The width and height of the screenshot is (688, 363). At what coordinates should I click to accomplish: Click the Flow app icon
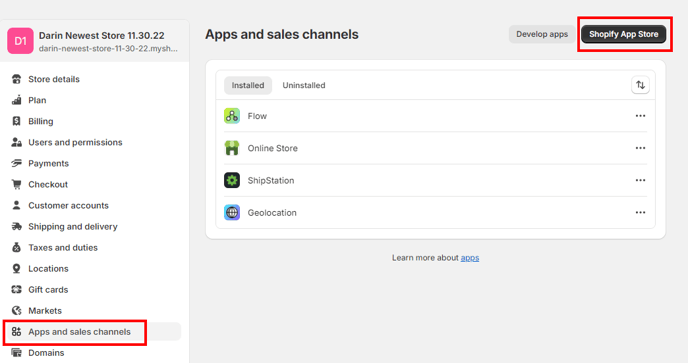pyautogui.click(x=232, y=116)
